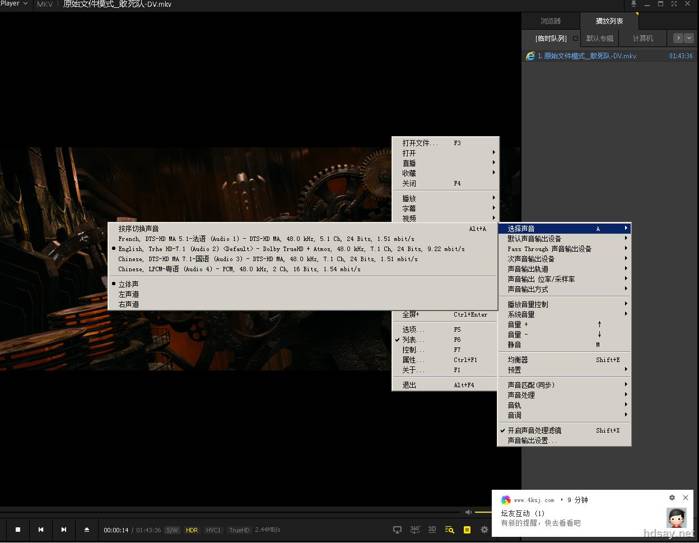The width and height of the screenshot is (699, 543).
Task: Close the 坛友互动 notification popup
Action: 686,497
